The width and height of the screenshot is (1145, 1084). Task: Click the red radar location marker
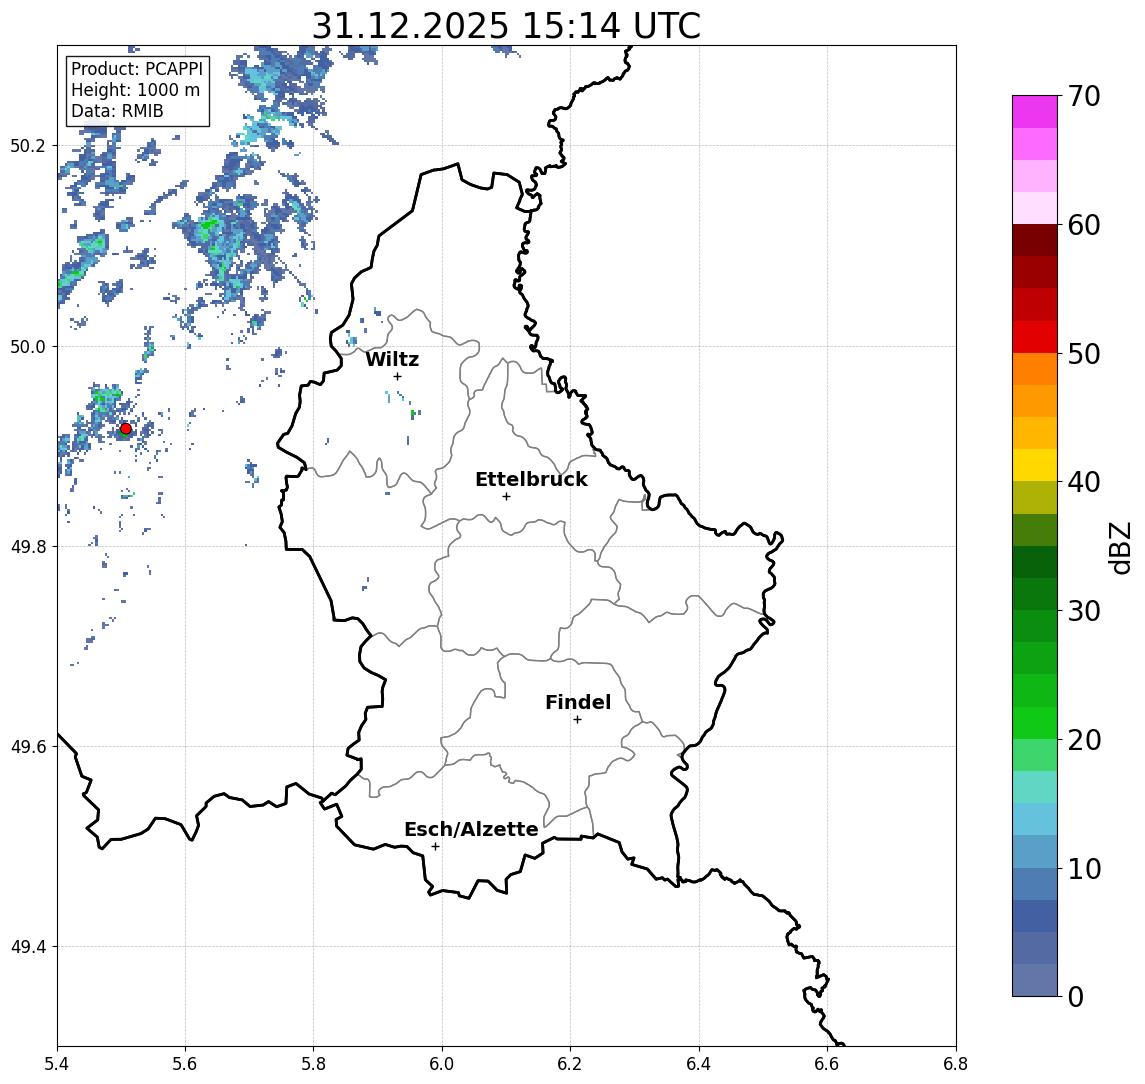[x=126, y=429]
